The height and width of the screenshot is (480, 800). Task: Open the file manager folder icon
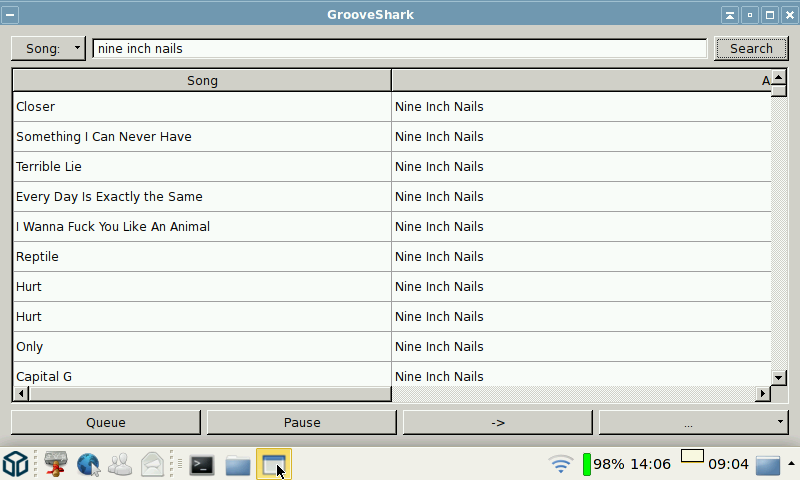tap(237, 464)
